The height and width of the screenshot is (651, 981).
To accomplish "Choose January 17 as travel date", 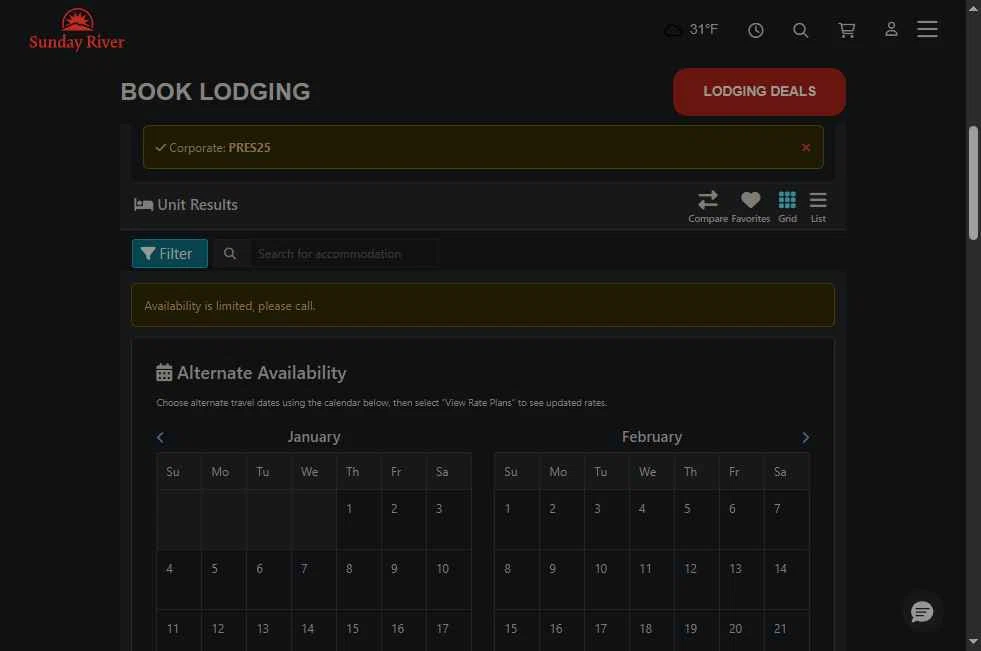I will [449, 630].
